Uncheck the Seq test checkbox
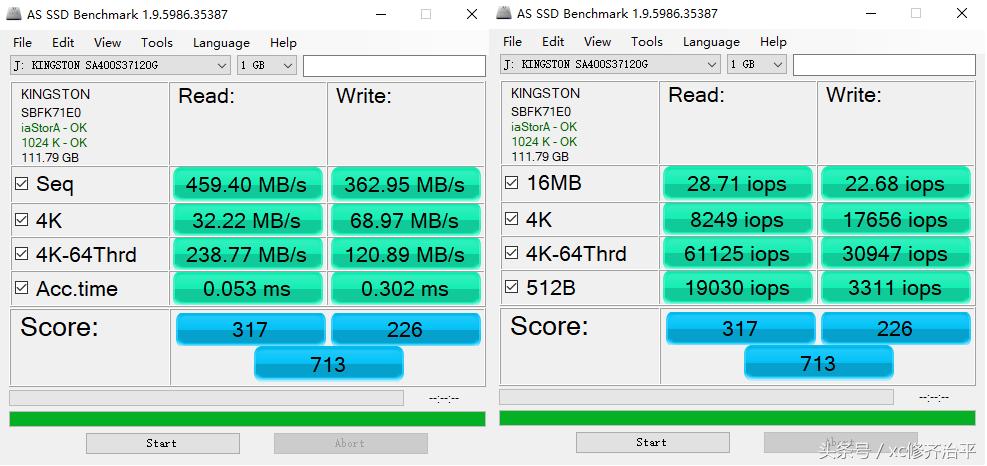 click(21, 184)
